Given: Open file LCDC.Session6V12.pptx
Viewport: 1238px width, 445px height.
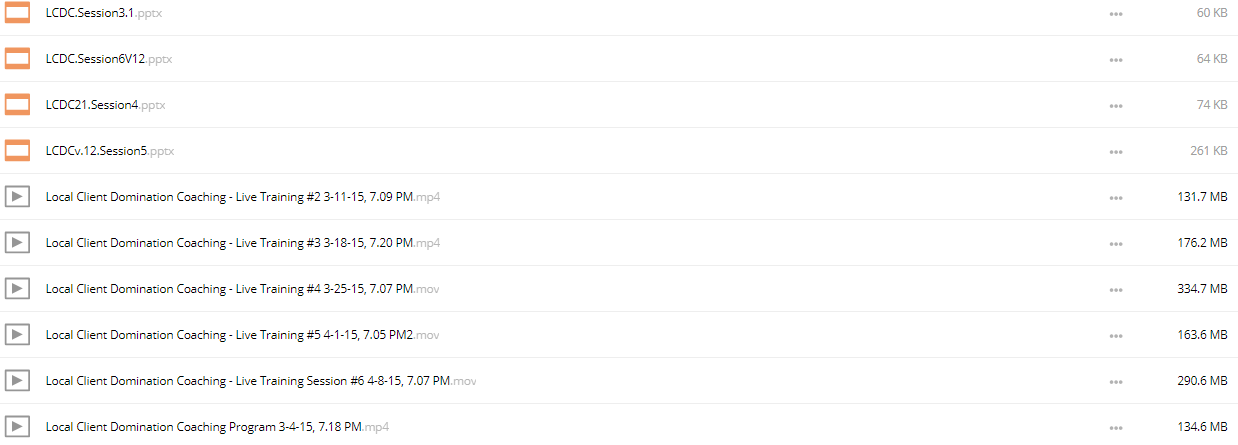Looking at the screenshot, I should coord(109,59).
